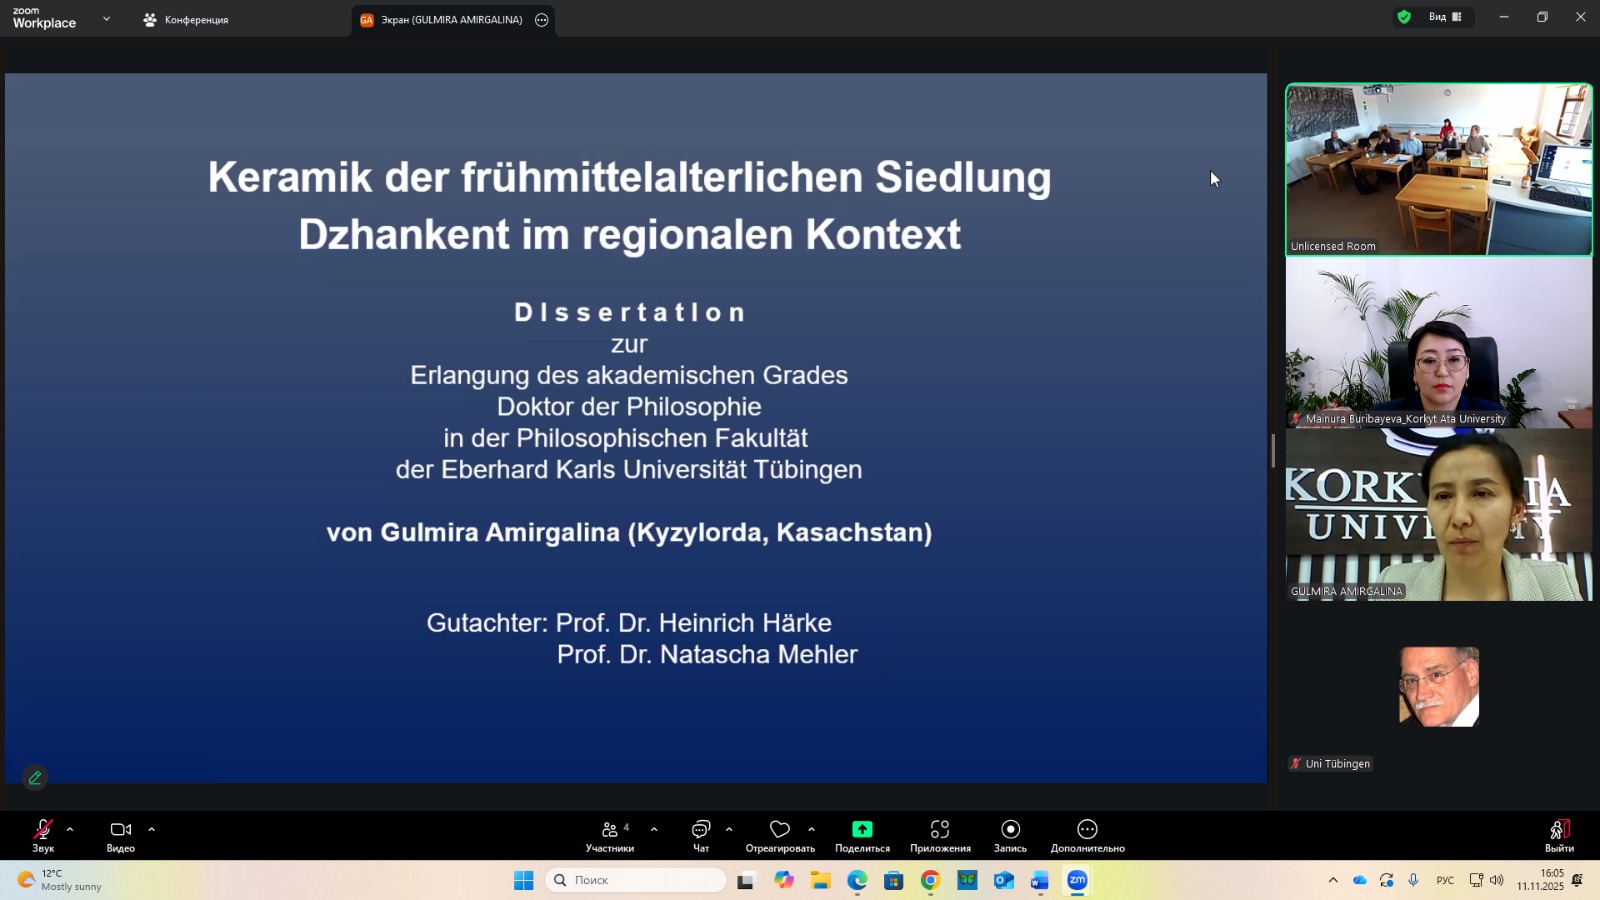Open the Apps icon in Zoom toolbar
Viewport: 1600px width, 900px height.
(x=940, y=830)
